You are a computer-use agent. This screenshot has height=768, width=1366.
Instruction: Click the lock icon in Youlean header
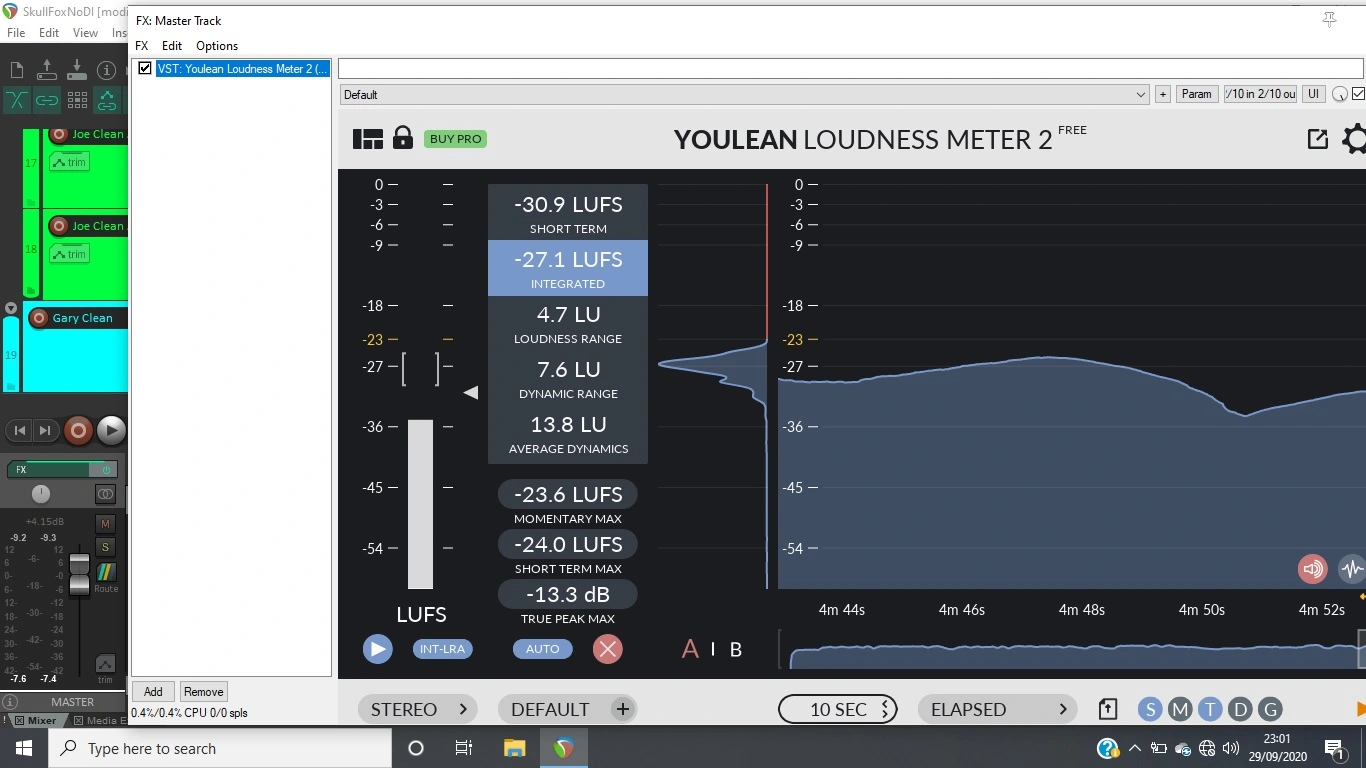[x=403, y=138]
